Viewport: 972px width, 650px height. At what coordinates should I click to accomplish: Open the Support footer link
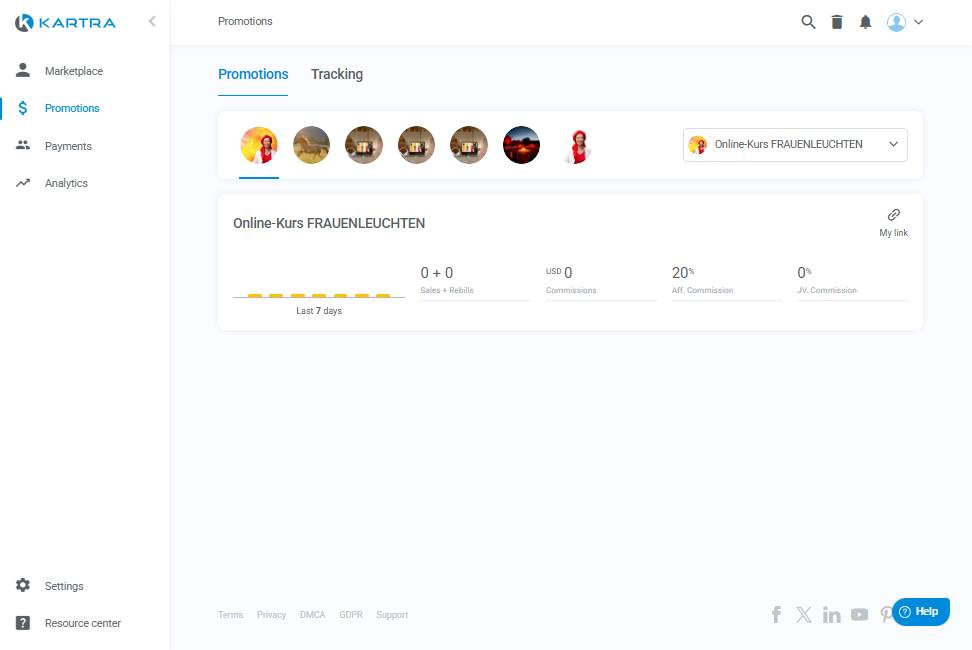pyautogui.click(x=392, y=615)
